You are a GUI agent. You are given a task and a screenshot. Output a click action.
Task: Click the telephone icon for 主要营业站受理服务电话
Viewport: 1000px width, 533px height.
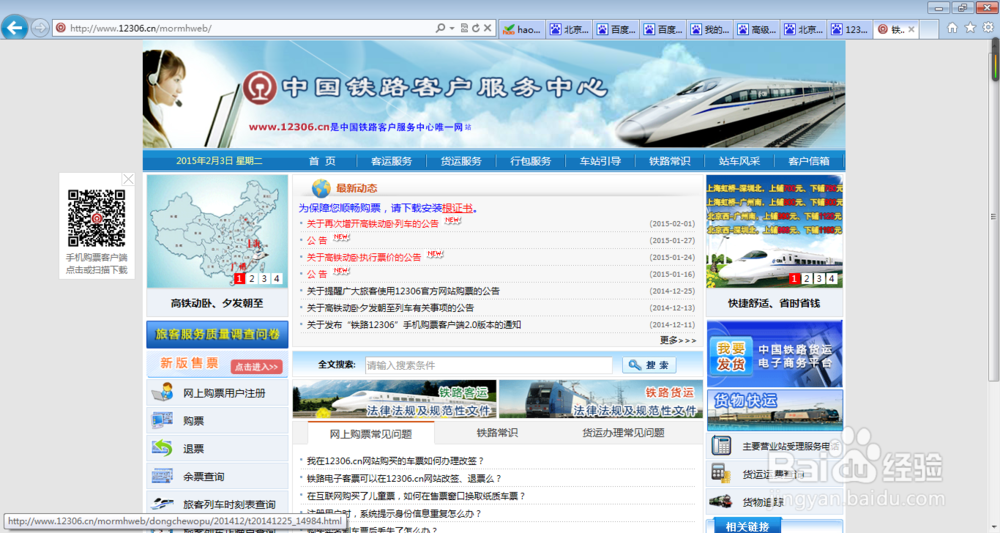tap(721, 446)
